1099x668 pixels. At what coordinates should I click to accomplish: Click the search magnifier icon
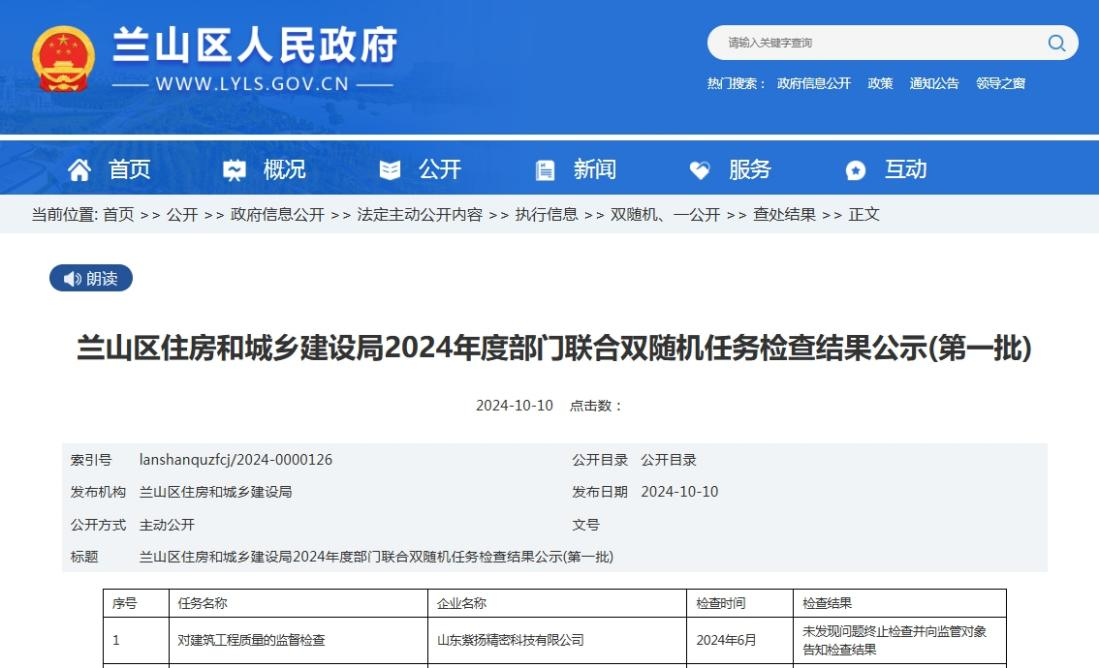coord(1056,43)
